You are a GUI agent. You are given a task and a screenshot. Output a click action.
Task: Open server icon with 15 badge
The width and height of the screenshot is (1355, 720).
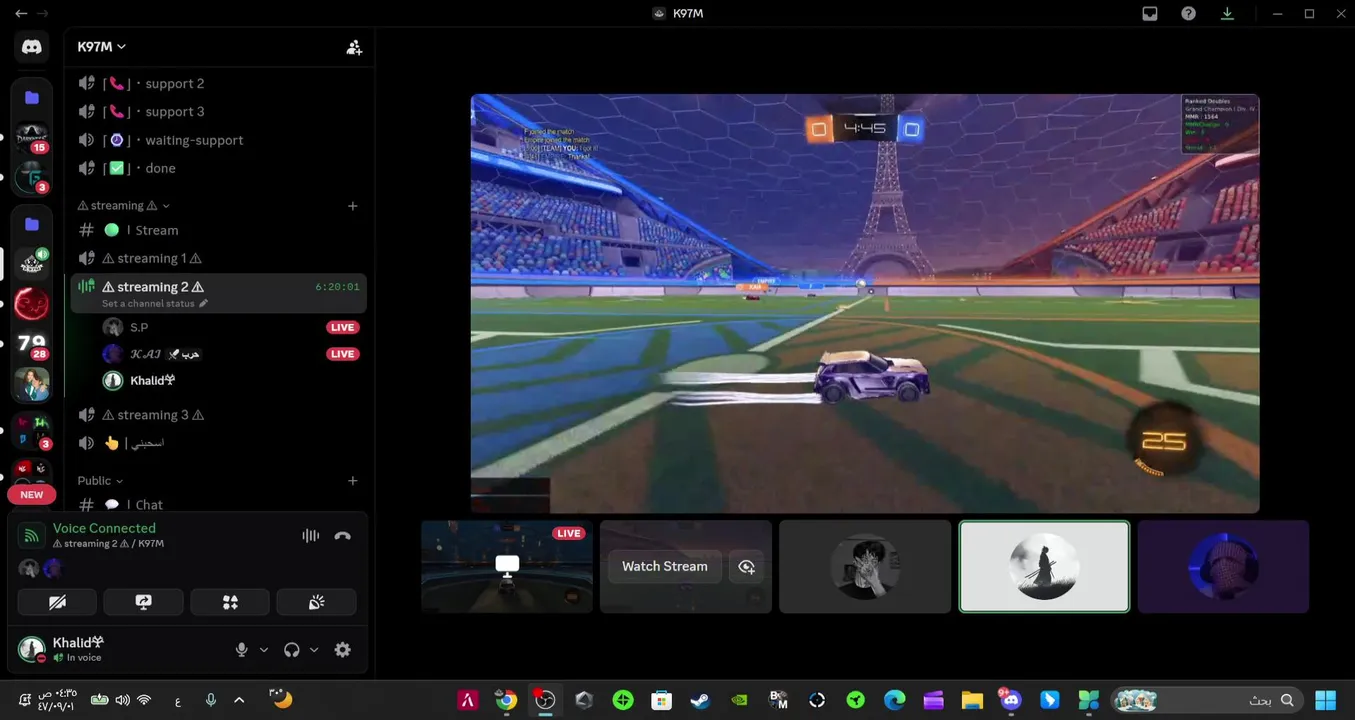pyautogui.click(x=32, y=139)
